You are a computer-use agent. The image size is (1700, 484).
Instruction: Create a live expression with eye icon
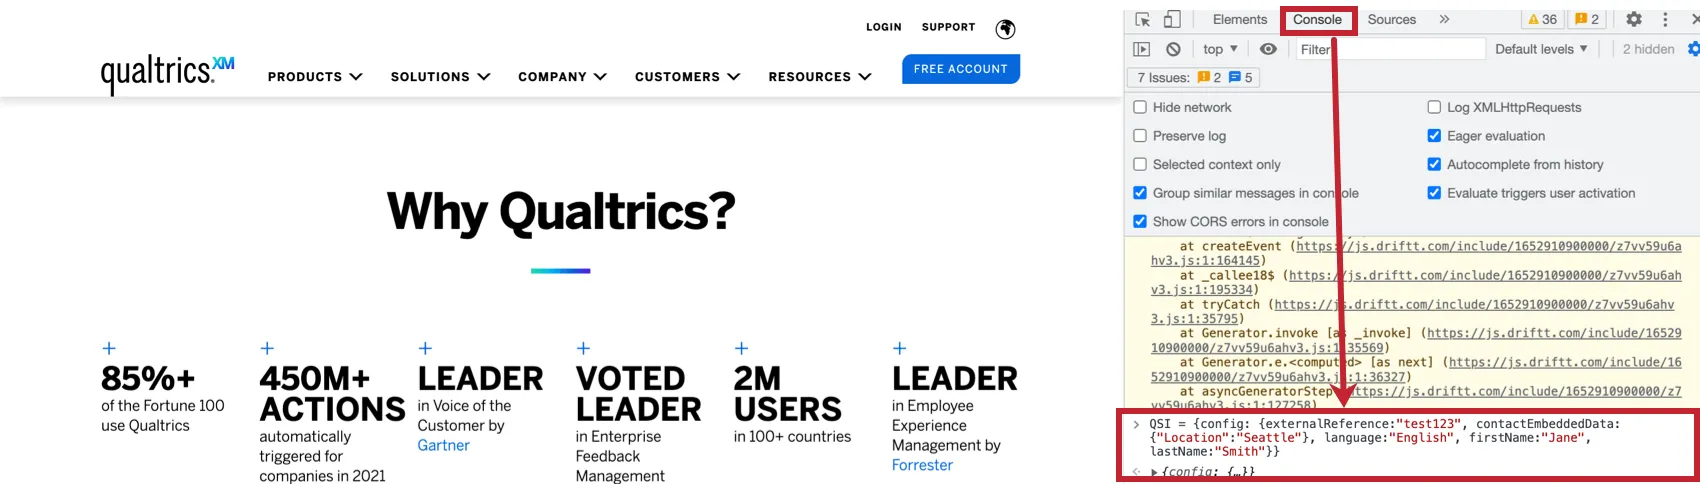(x=1268, y=49)
